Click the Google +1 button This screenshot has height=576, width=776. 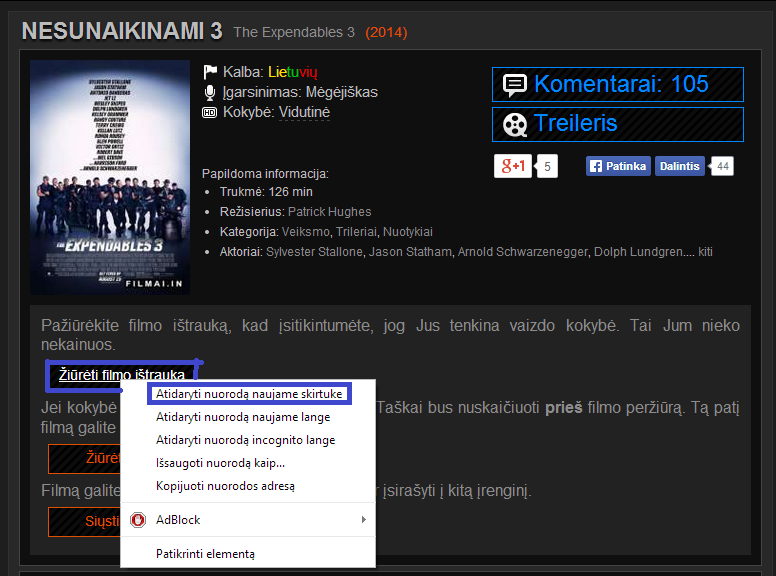click(x=513, y=166)
